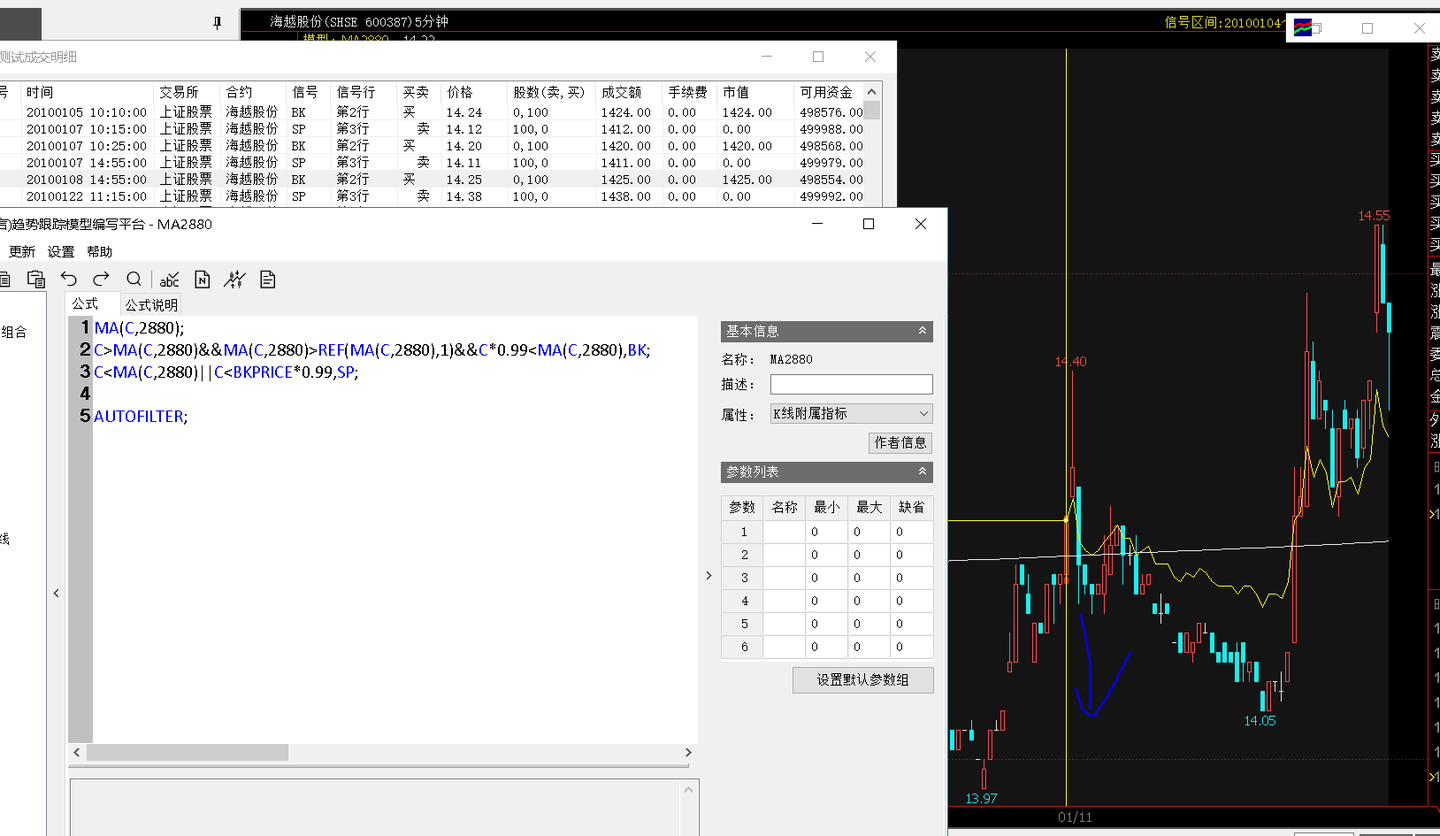Click the 海越股份(SHSE 600387)5分钟 chart title

[359, 21]
